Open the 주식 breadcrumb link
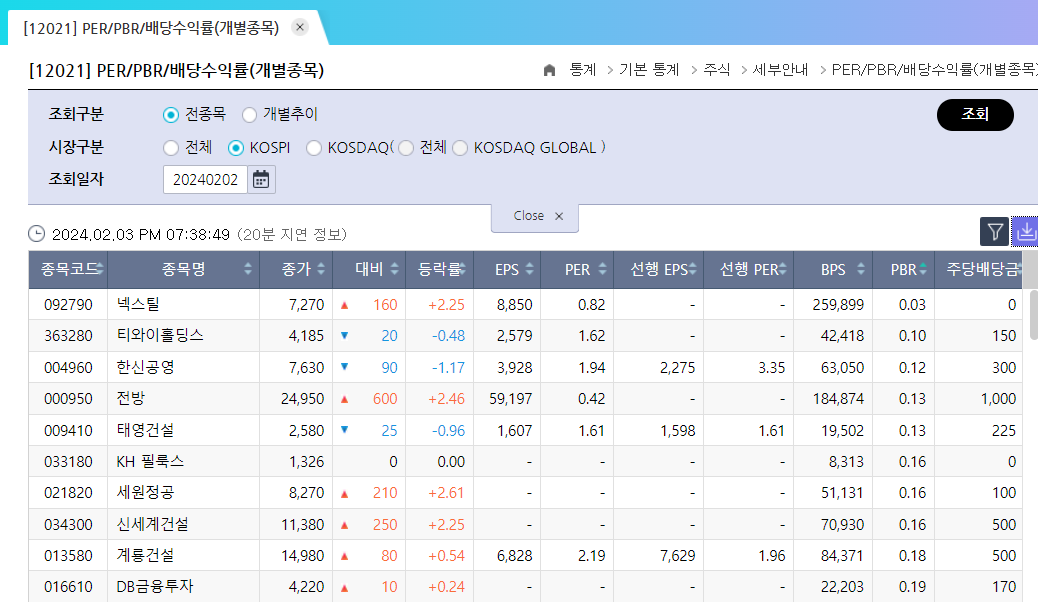Viewport: 1038px width, 602px height. pyautogui.click(x=716, y=70)
